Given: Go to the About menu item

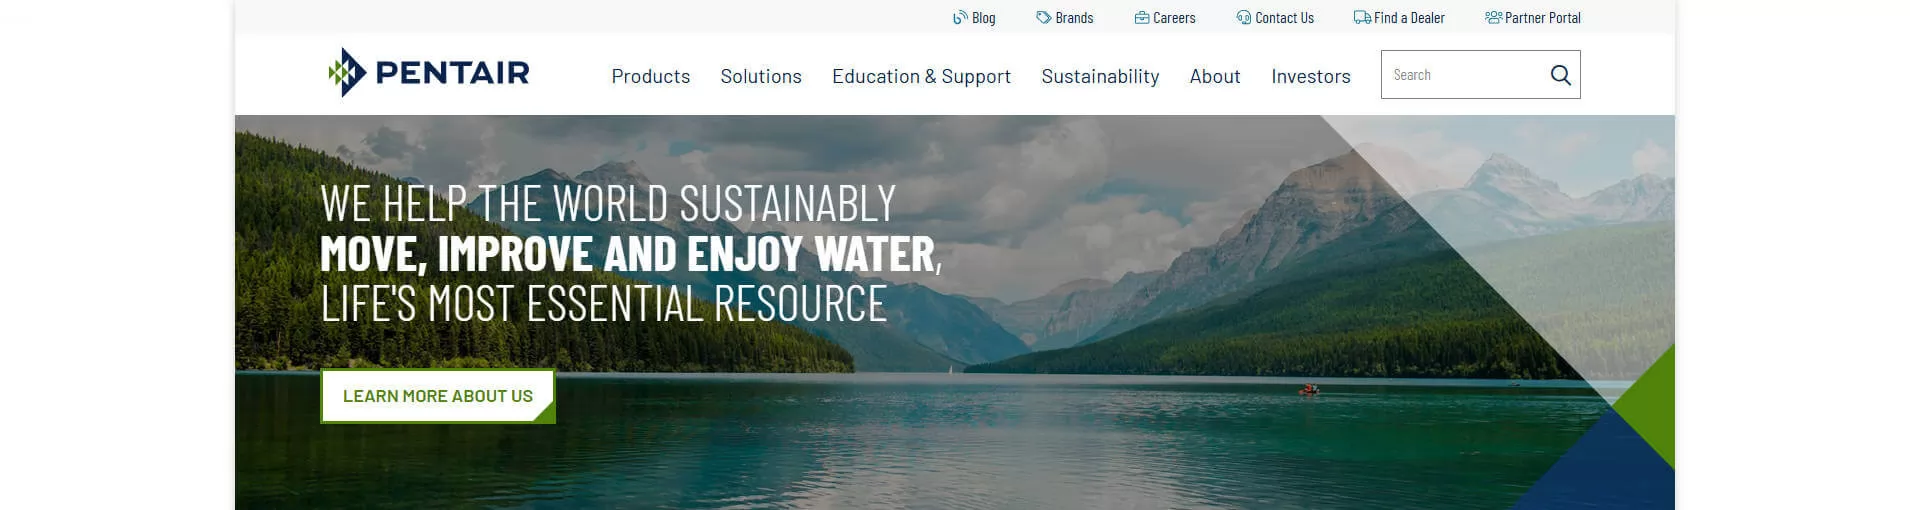Looking at the screenshot, I should coord(1215,76).
